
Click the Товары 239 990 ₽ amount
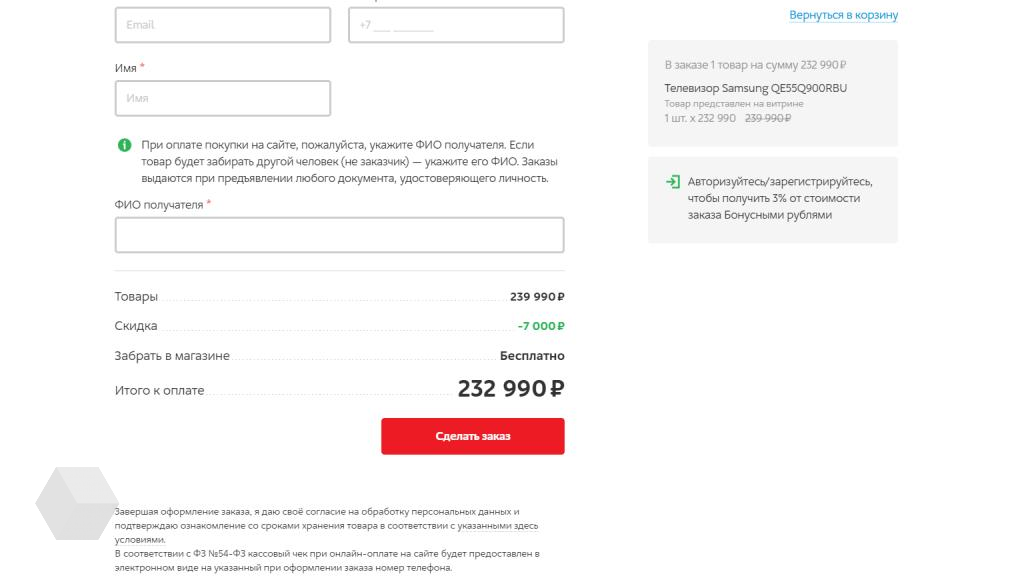click(537, 297)
